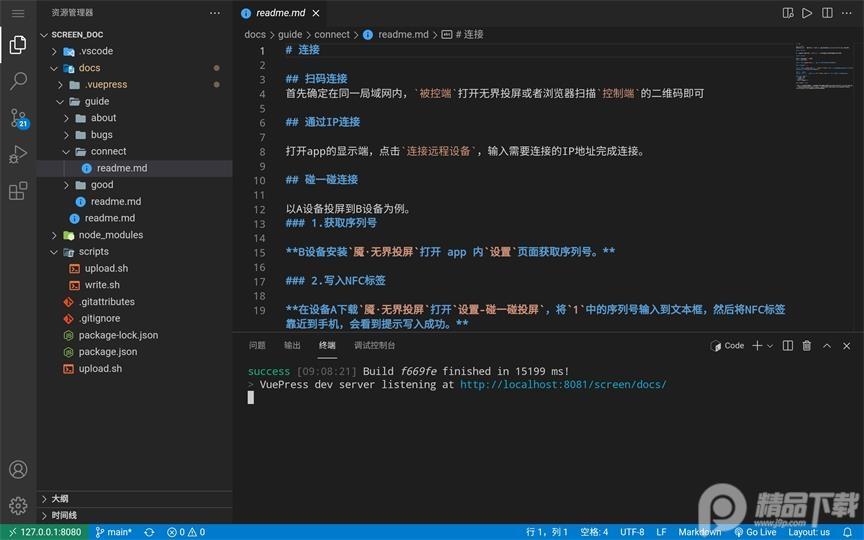Split the editor right
The width and height of the screenshot is (864, 540).
[x=826, y=13]
